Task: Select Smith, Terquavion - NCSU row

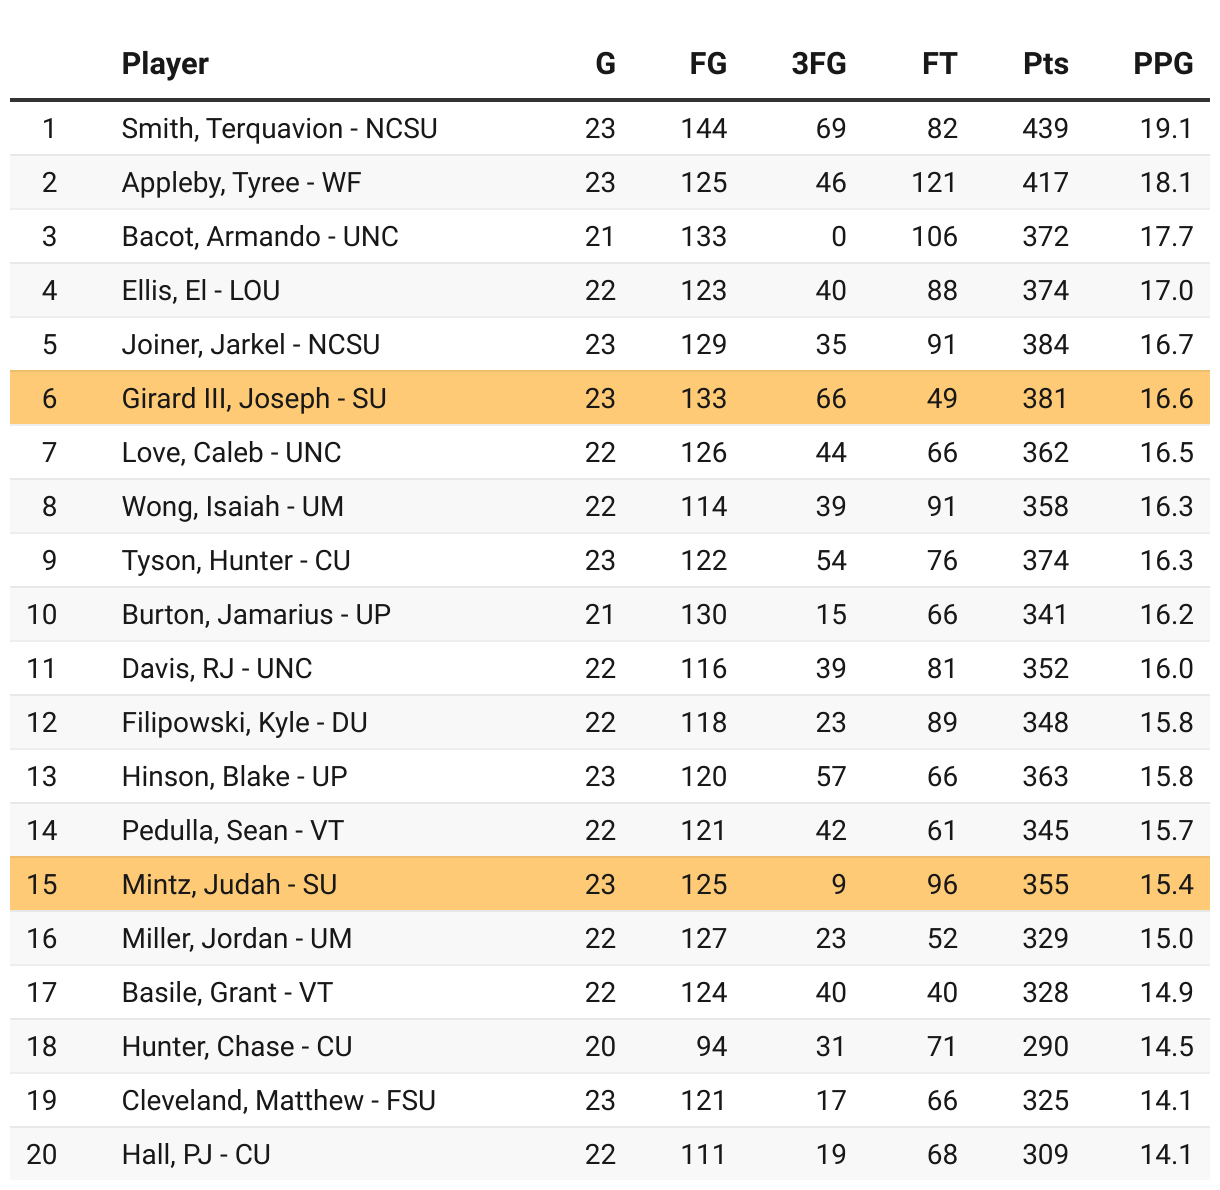Action: coord(610,128)
